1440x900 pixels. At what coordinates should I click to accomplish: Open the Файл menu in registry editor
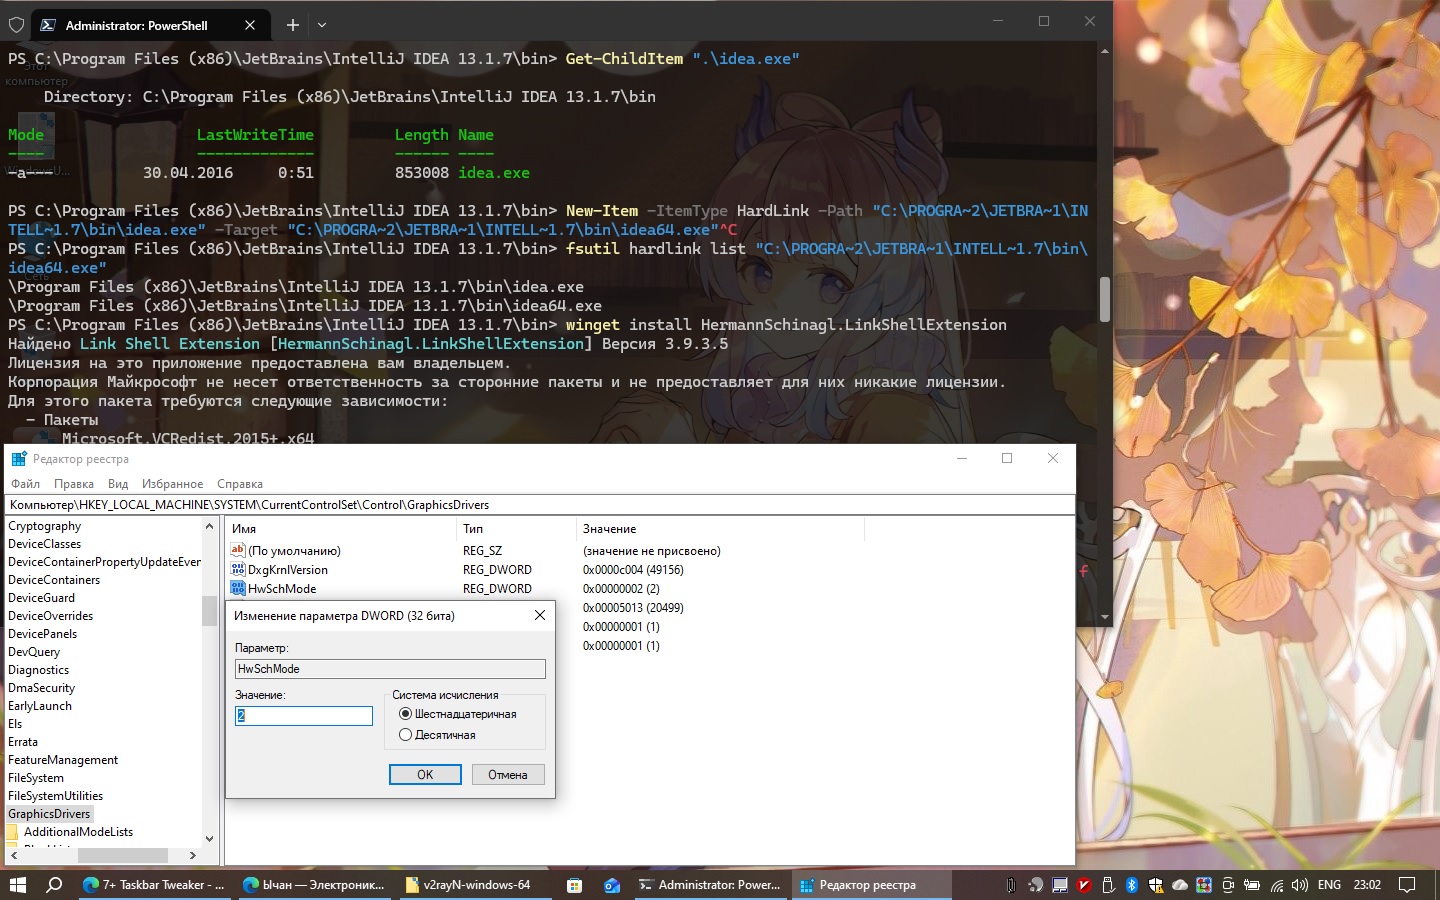[x=26, y=484]
